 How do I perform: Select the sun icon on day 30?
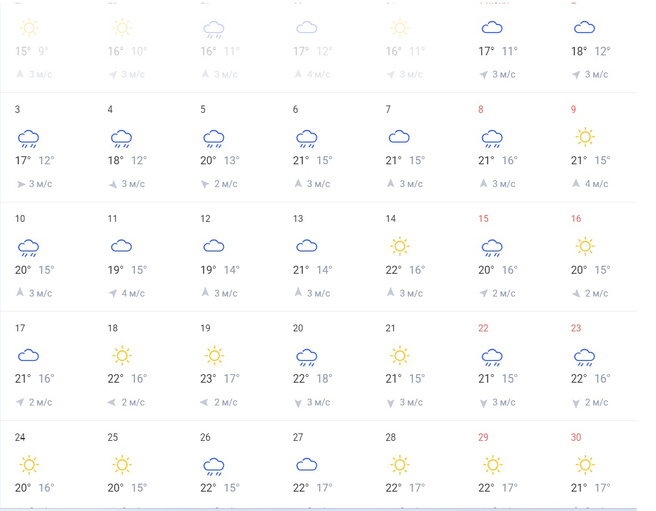(584, 464)
